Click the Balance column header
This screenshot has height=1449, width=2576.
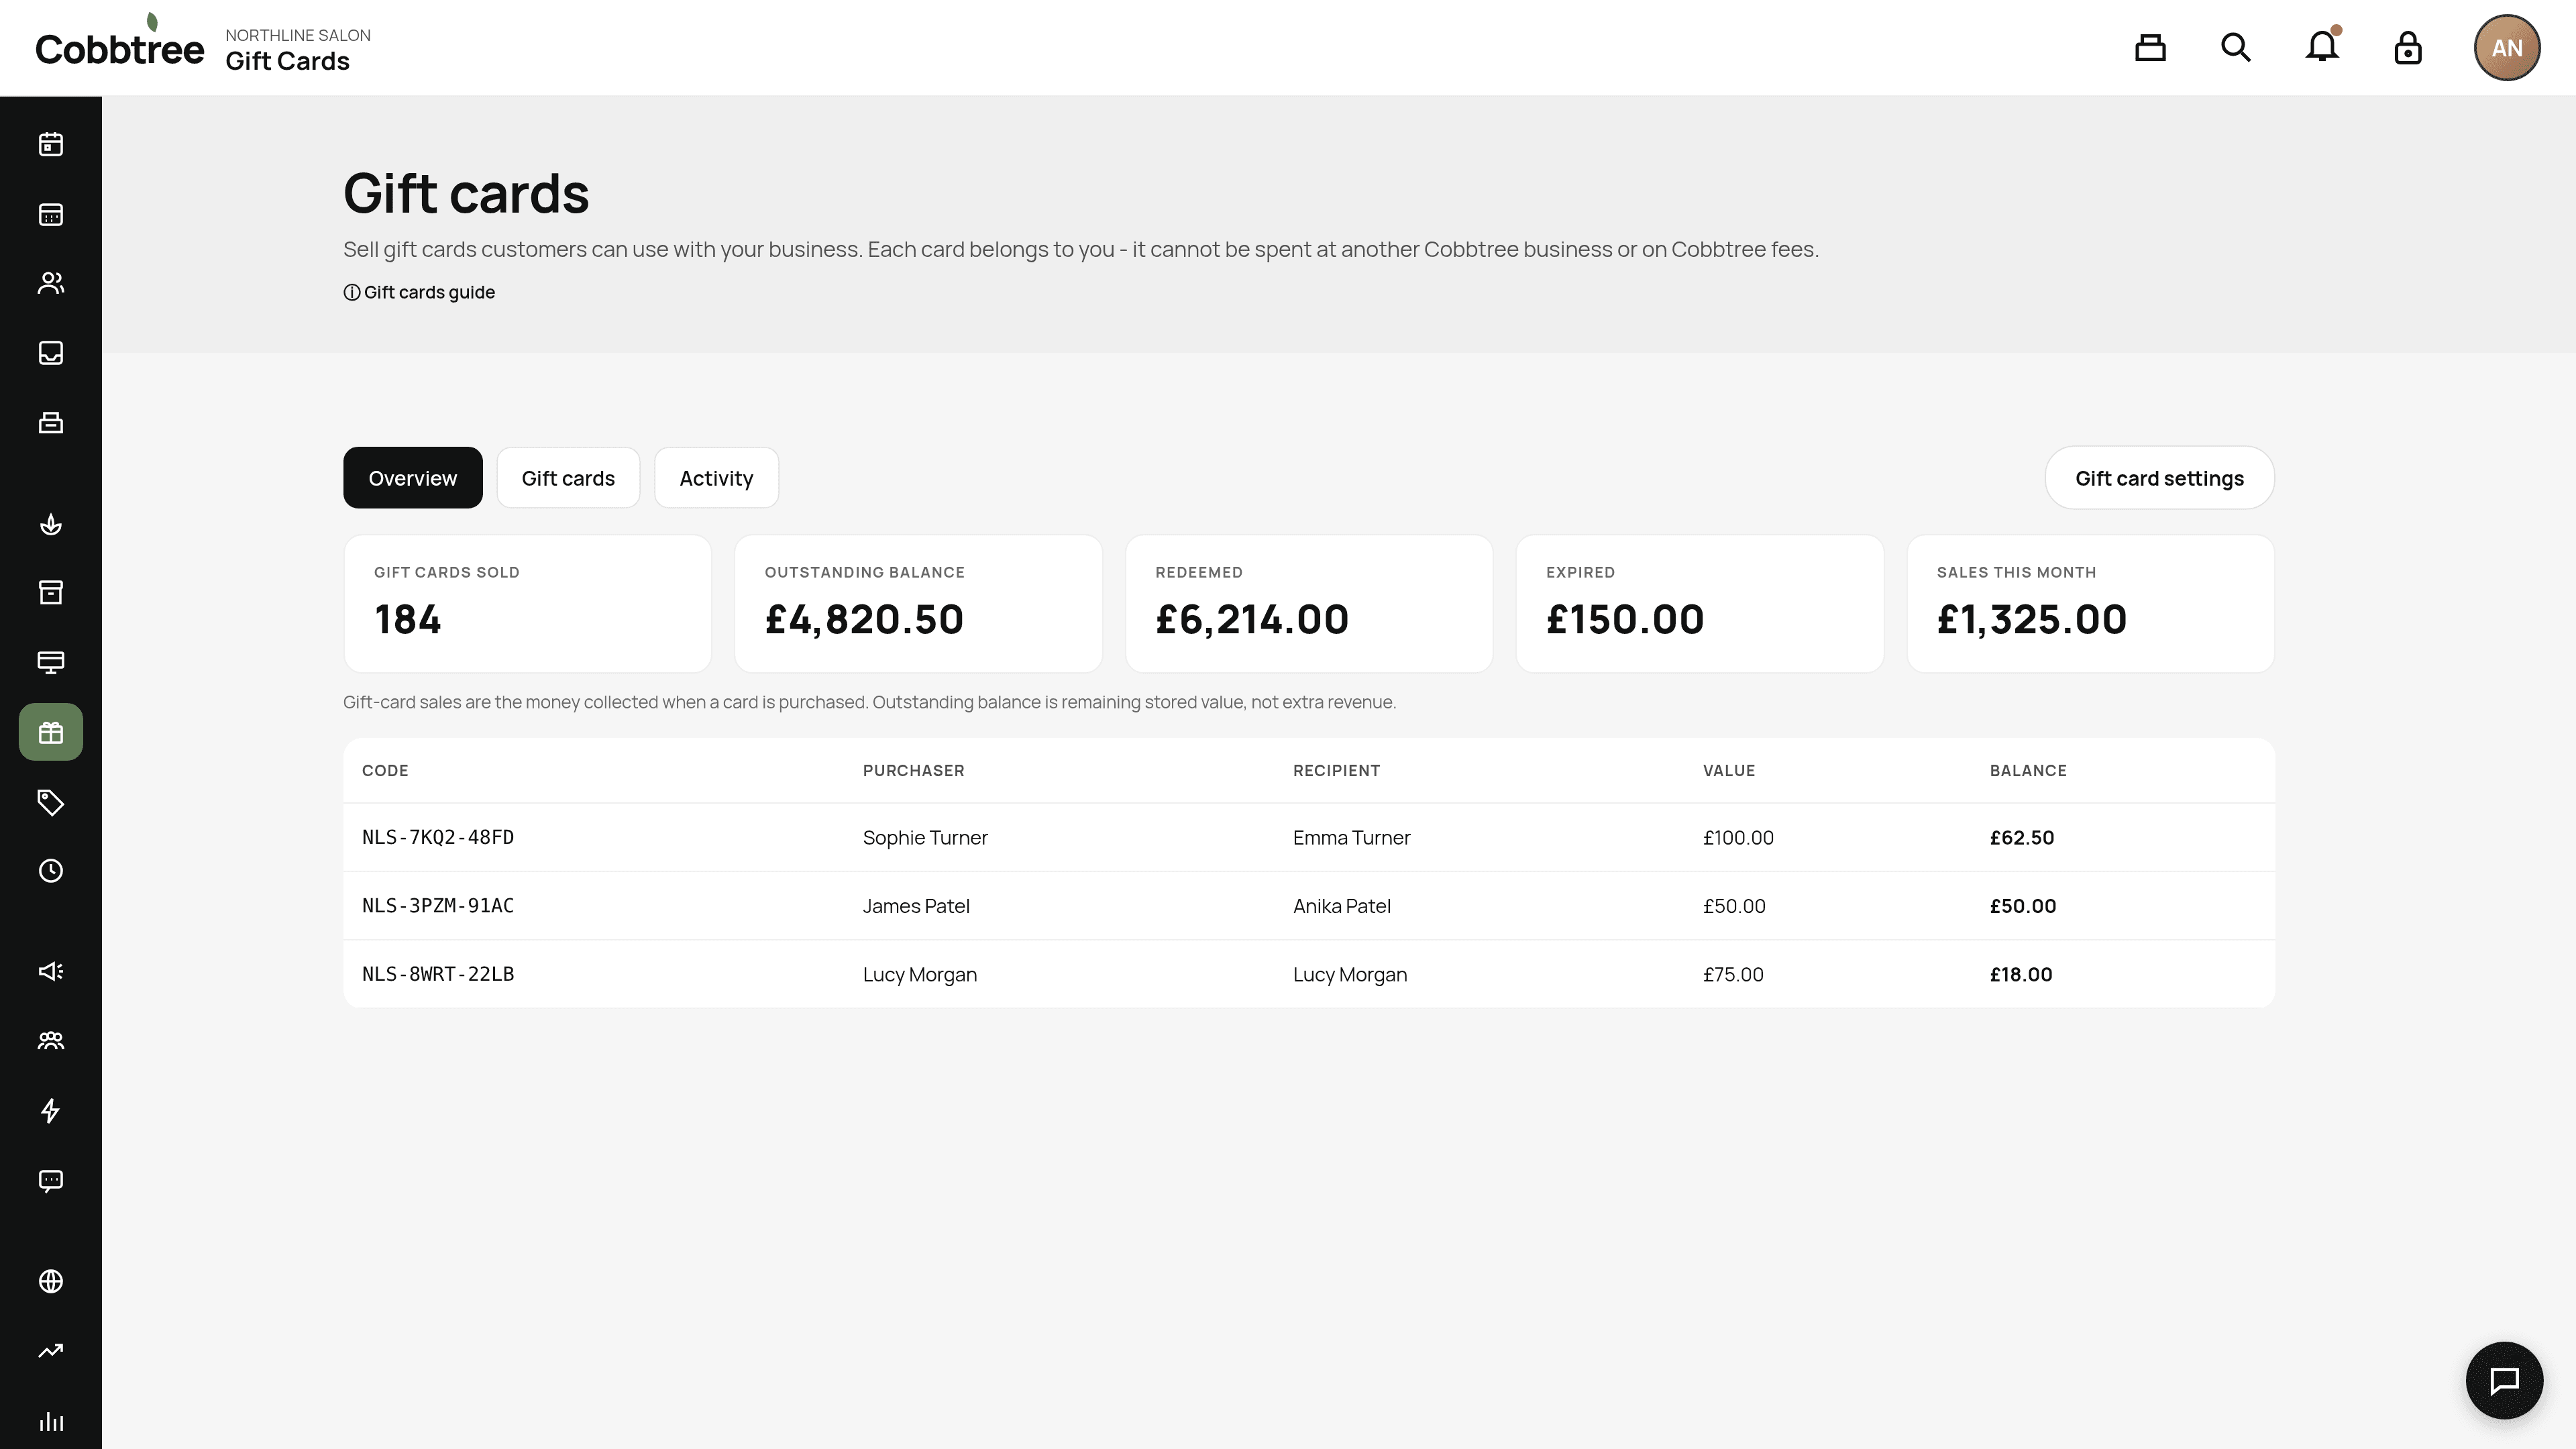[2028, 771]
